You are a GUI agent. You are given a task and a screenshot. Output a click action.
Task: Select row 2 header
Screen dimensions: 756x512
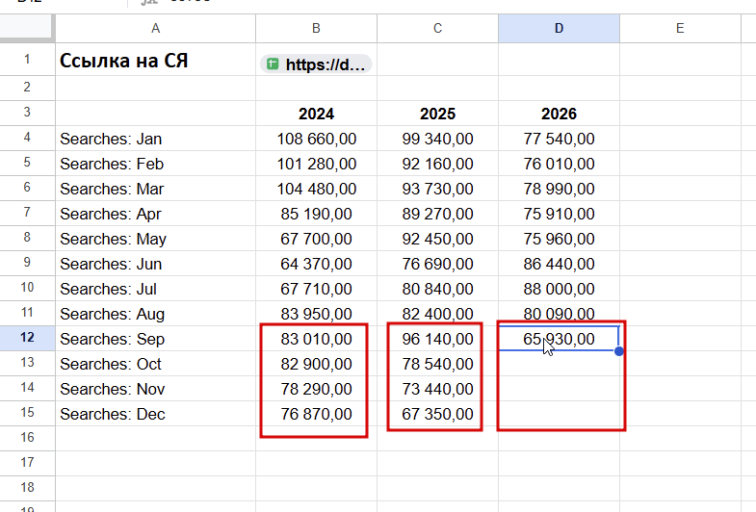(27, 88)
